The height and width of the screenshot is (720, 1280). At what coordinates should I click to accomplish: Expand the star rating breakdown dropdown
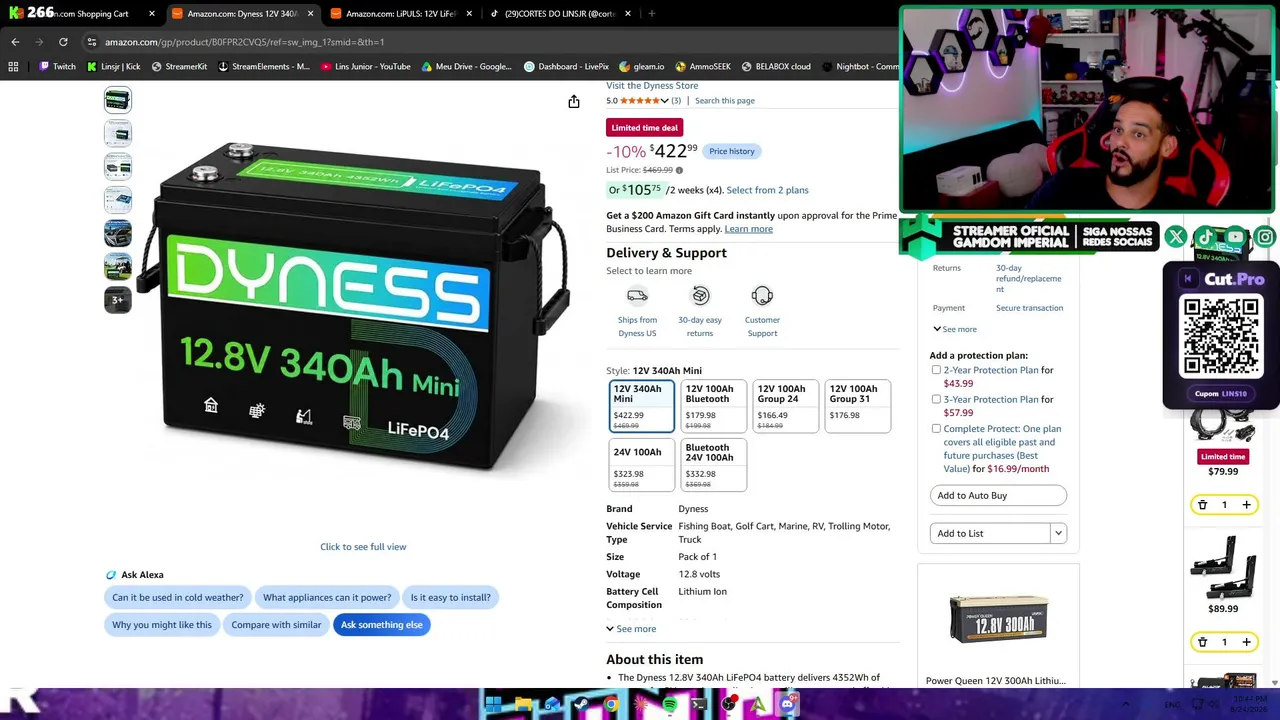664,101
